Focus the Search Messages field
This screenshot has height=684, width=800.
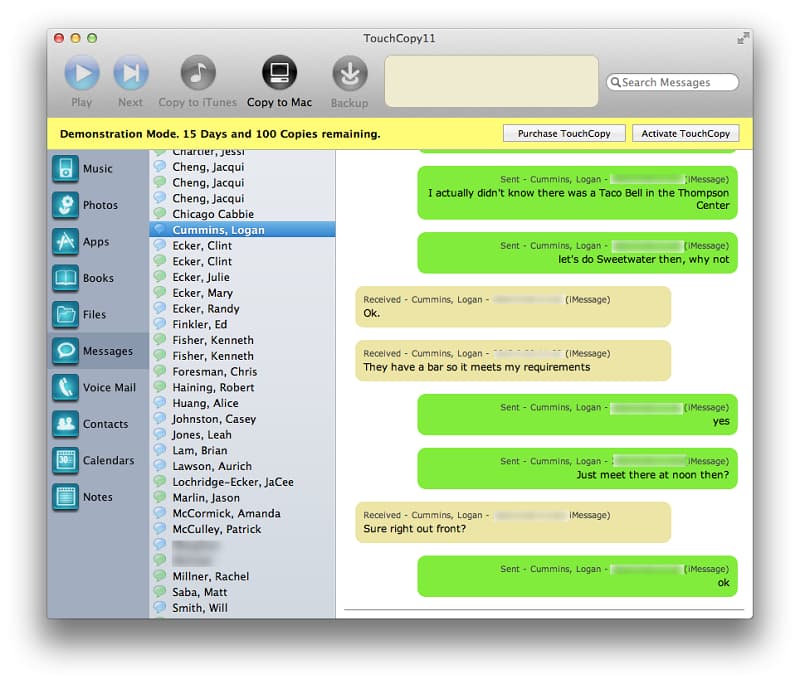tap(672, 82)
